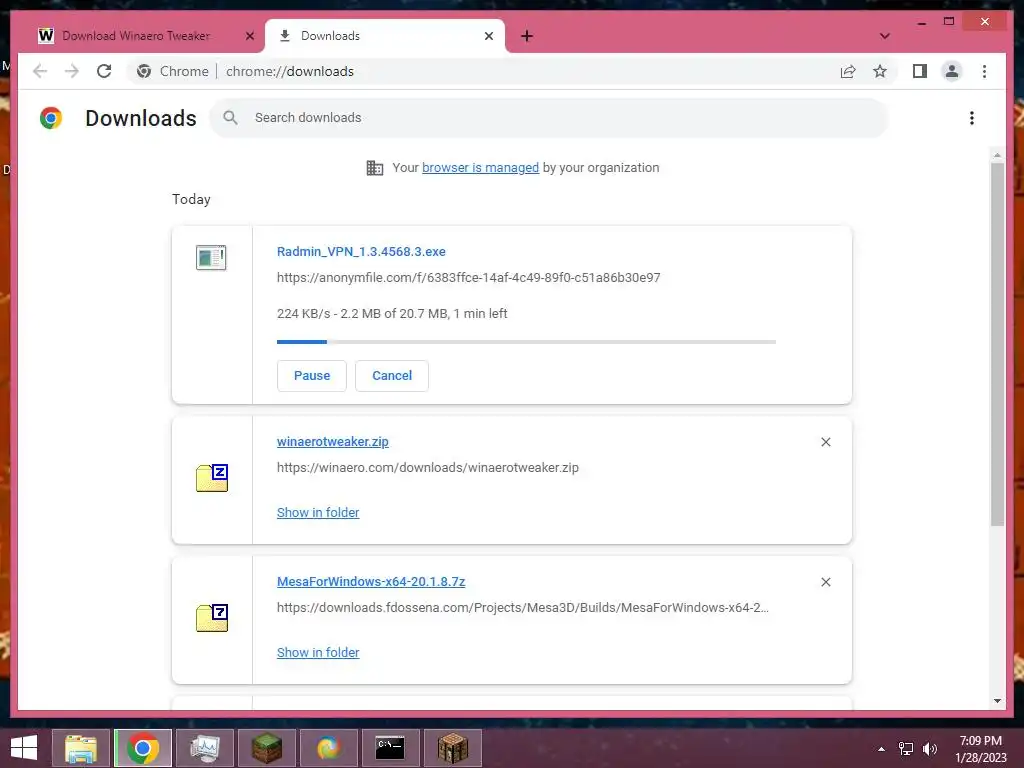
Task: Click the Radmin VPN exe file icon
Action: (211, 257)
